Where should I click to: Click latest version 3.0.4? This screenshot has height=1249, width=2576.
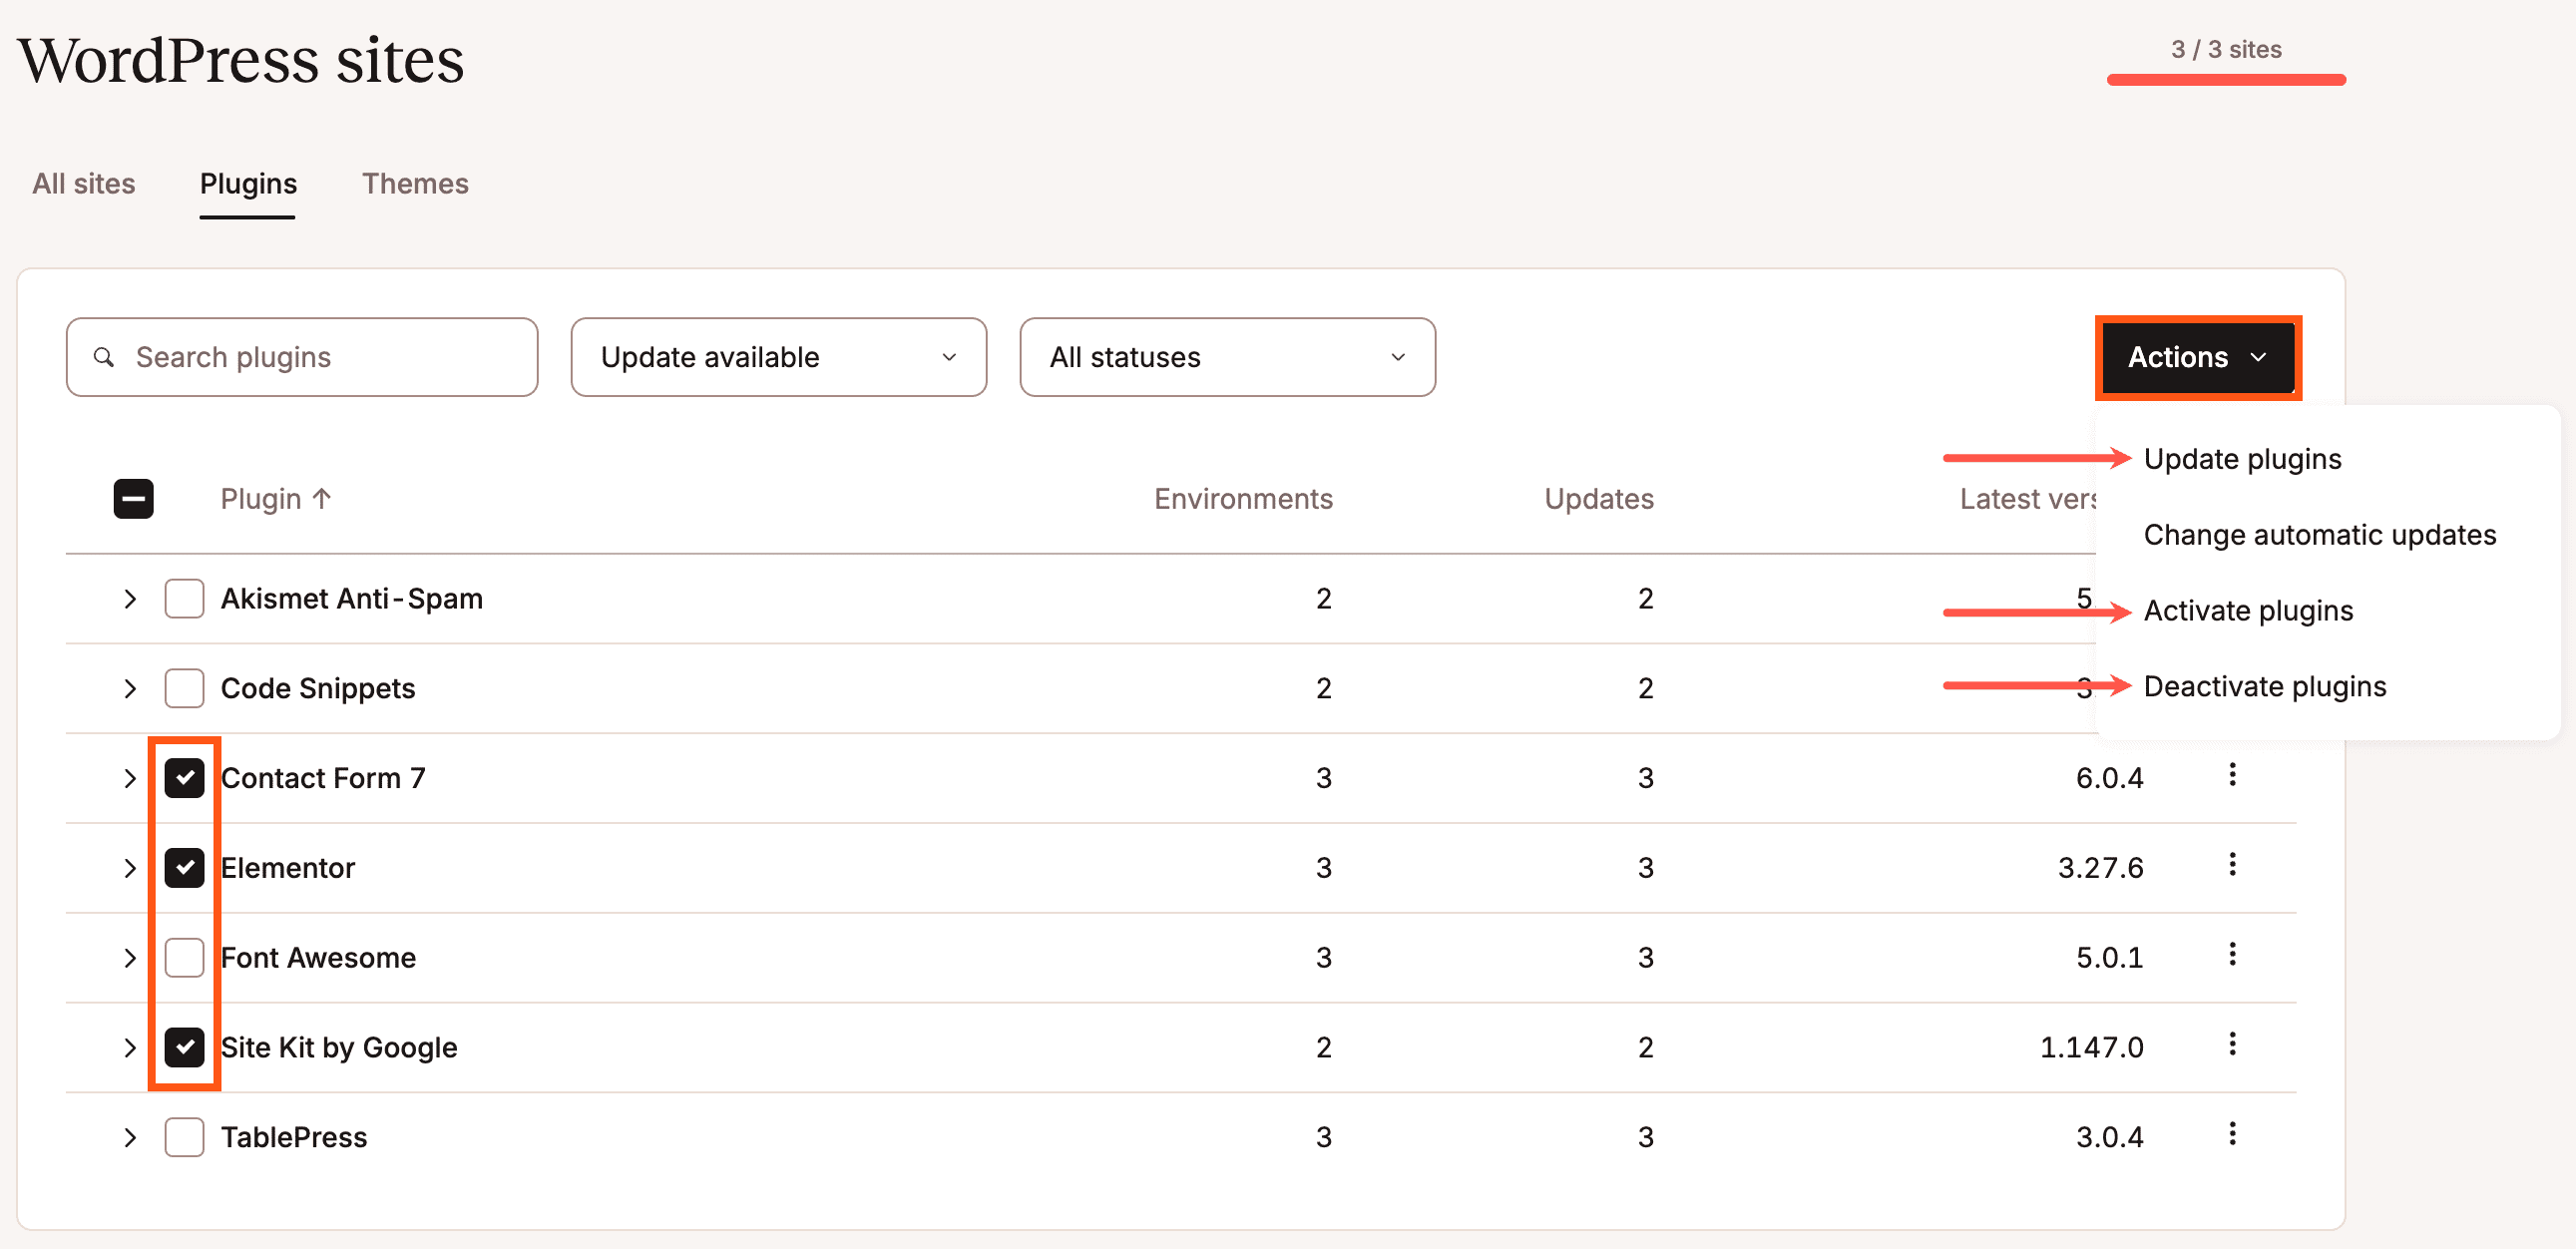[x=2109, y=1137]
